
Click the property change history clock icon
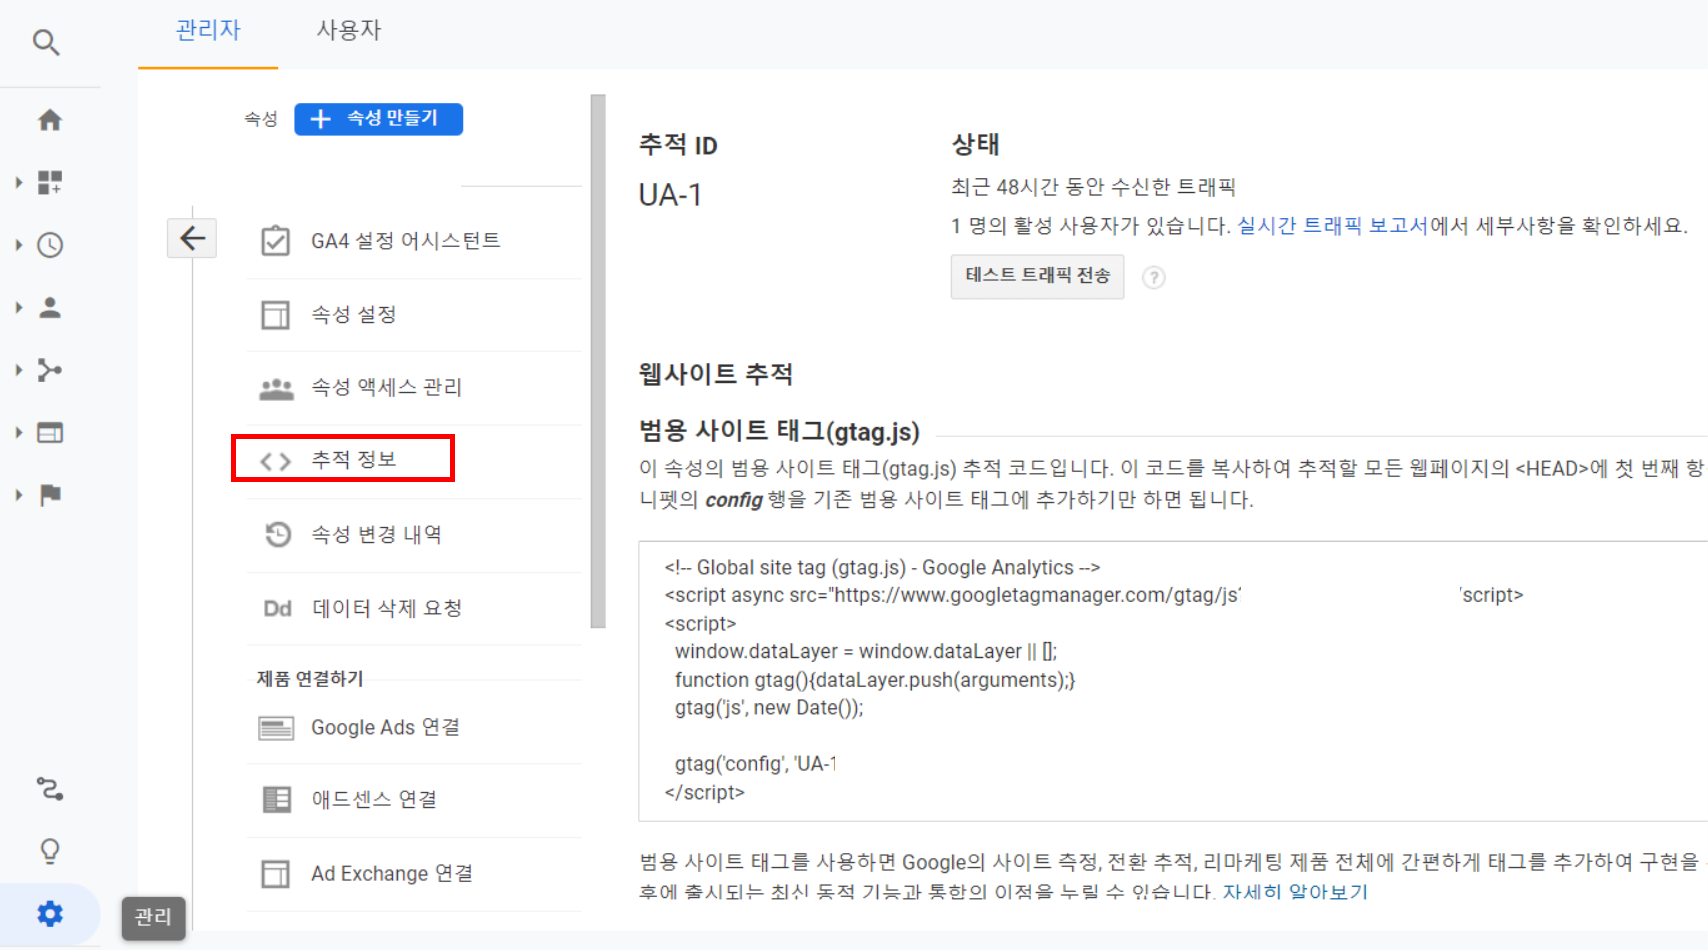pyautogui.click(x=277, y=534)
